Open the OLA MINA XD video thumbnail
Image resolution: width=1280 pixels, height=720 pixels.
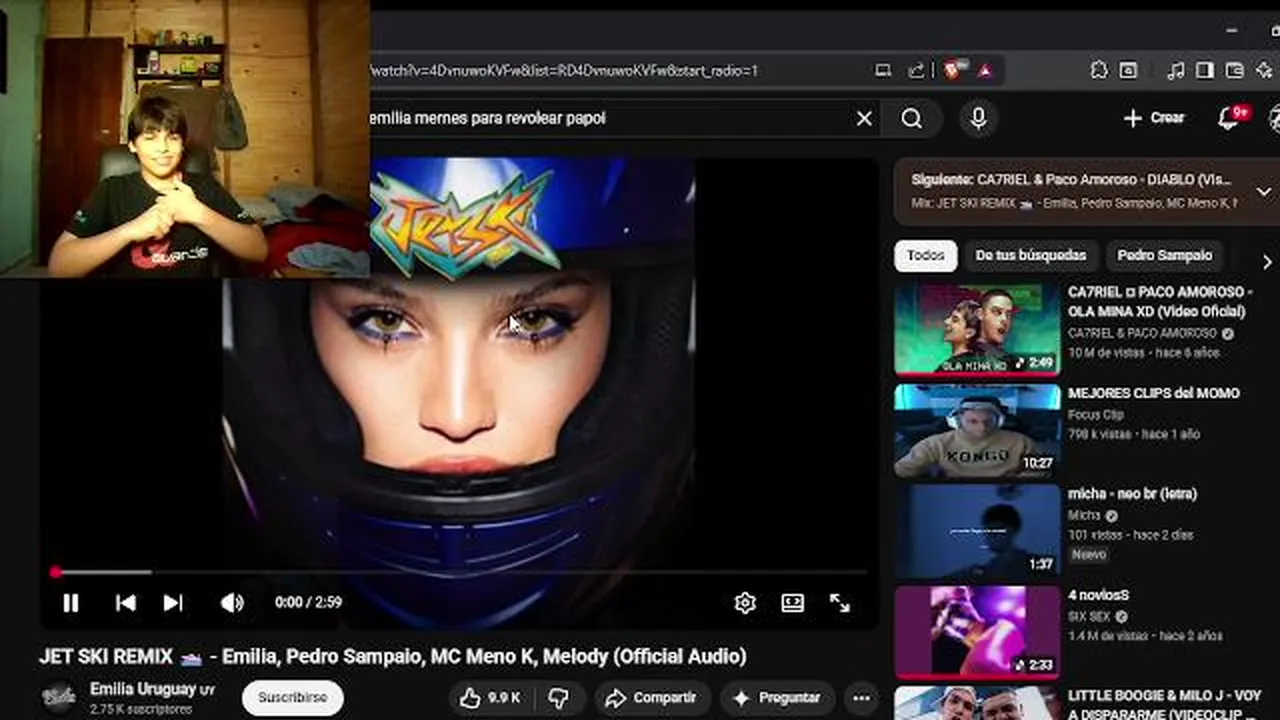click(x=977, y=328)
